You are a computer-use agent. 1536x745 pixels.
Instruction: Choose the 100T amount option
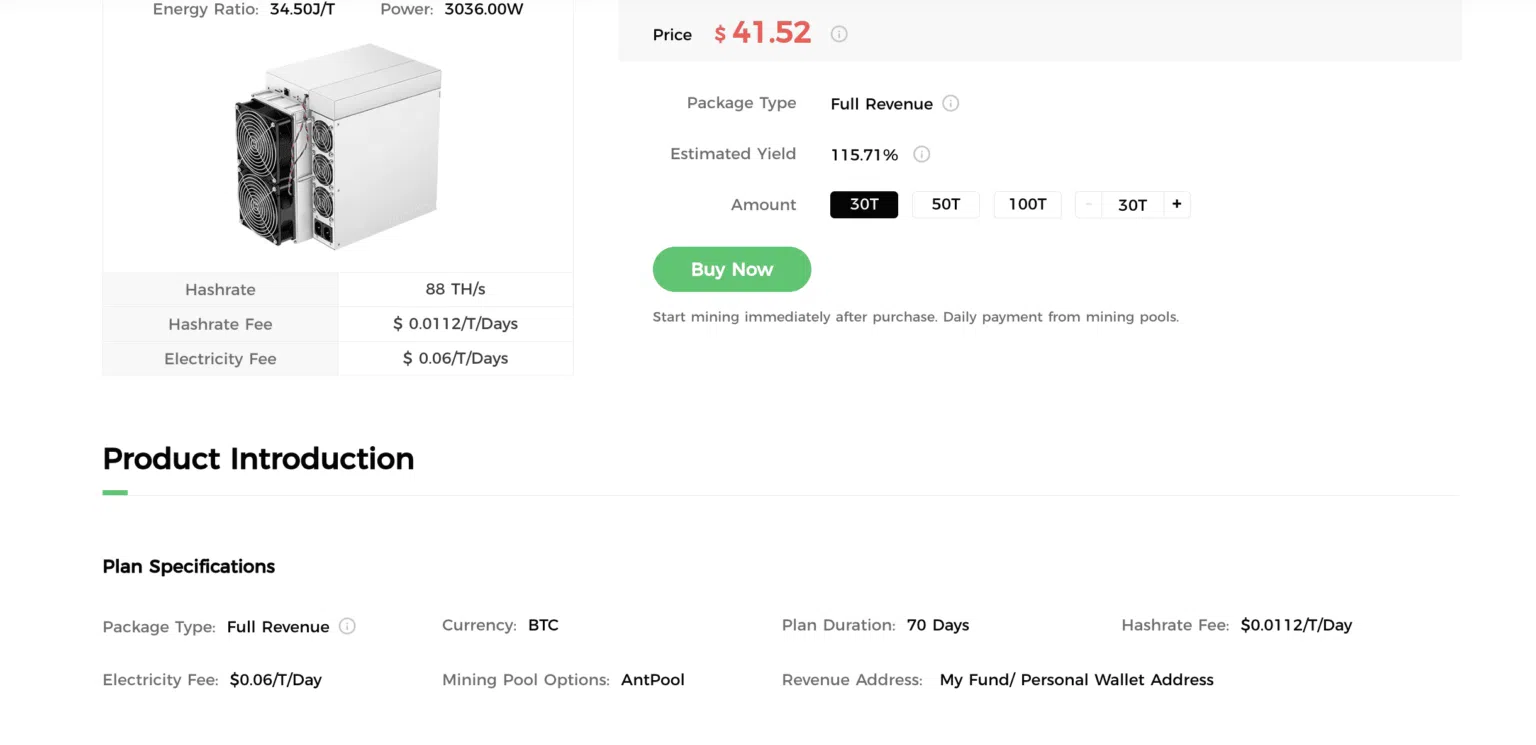[1027, 204]
